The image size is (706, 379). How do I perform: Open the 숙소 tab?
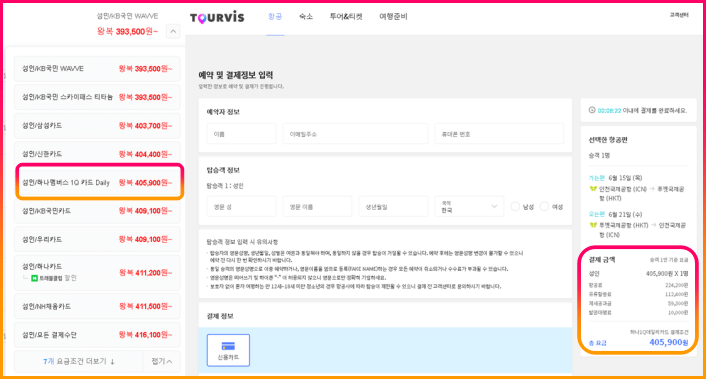point(306,17)
